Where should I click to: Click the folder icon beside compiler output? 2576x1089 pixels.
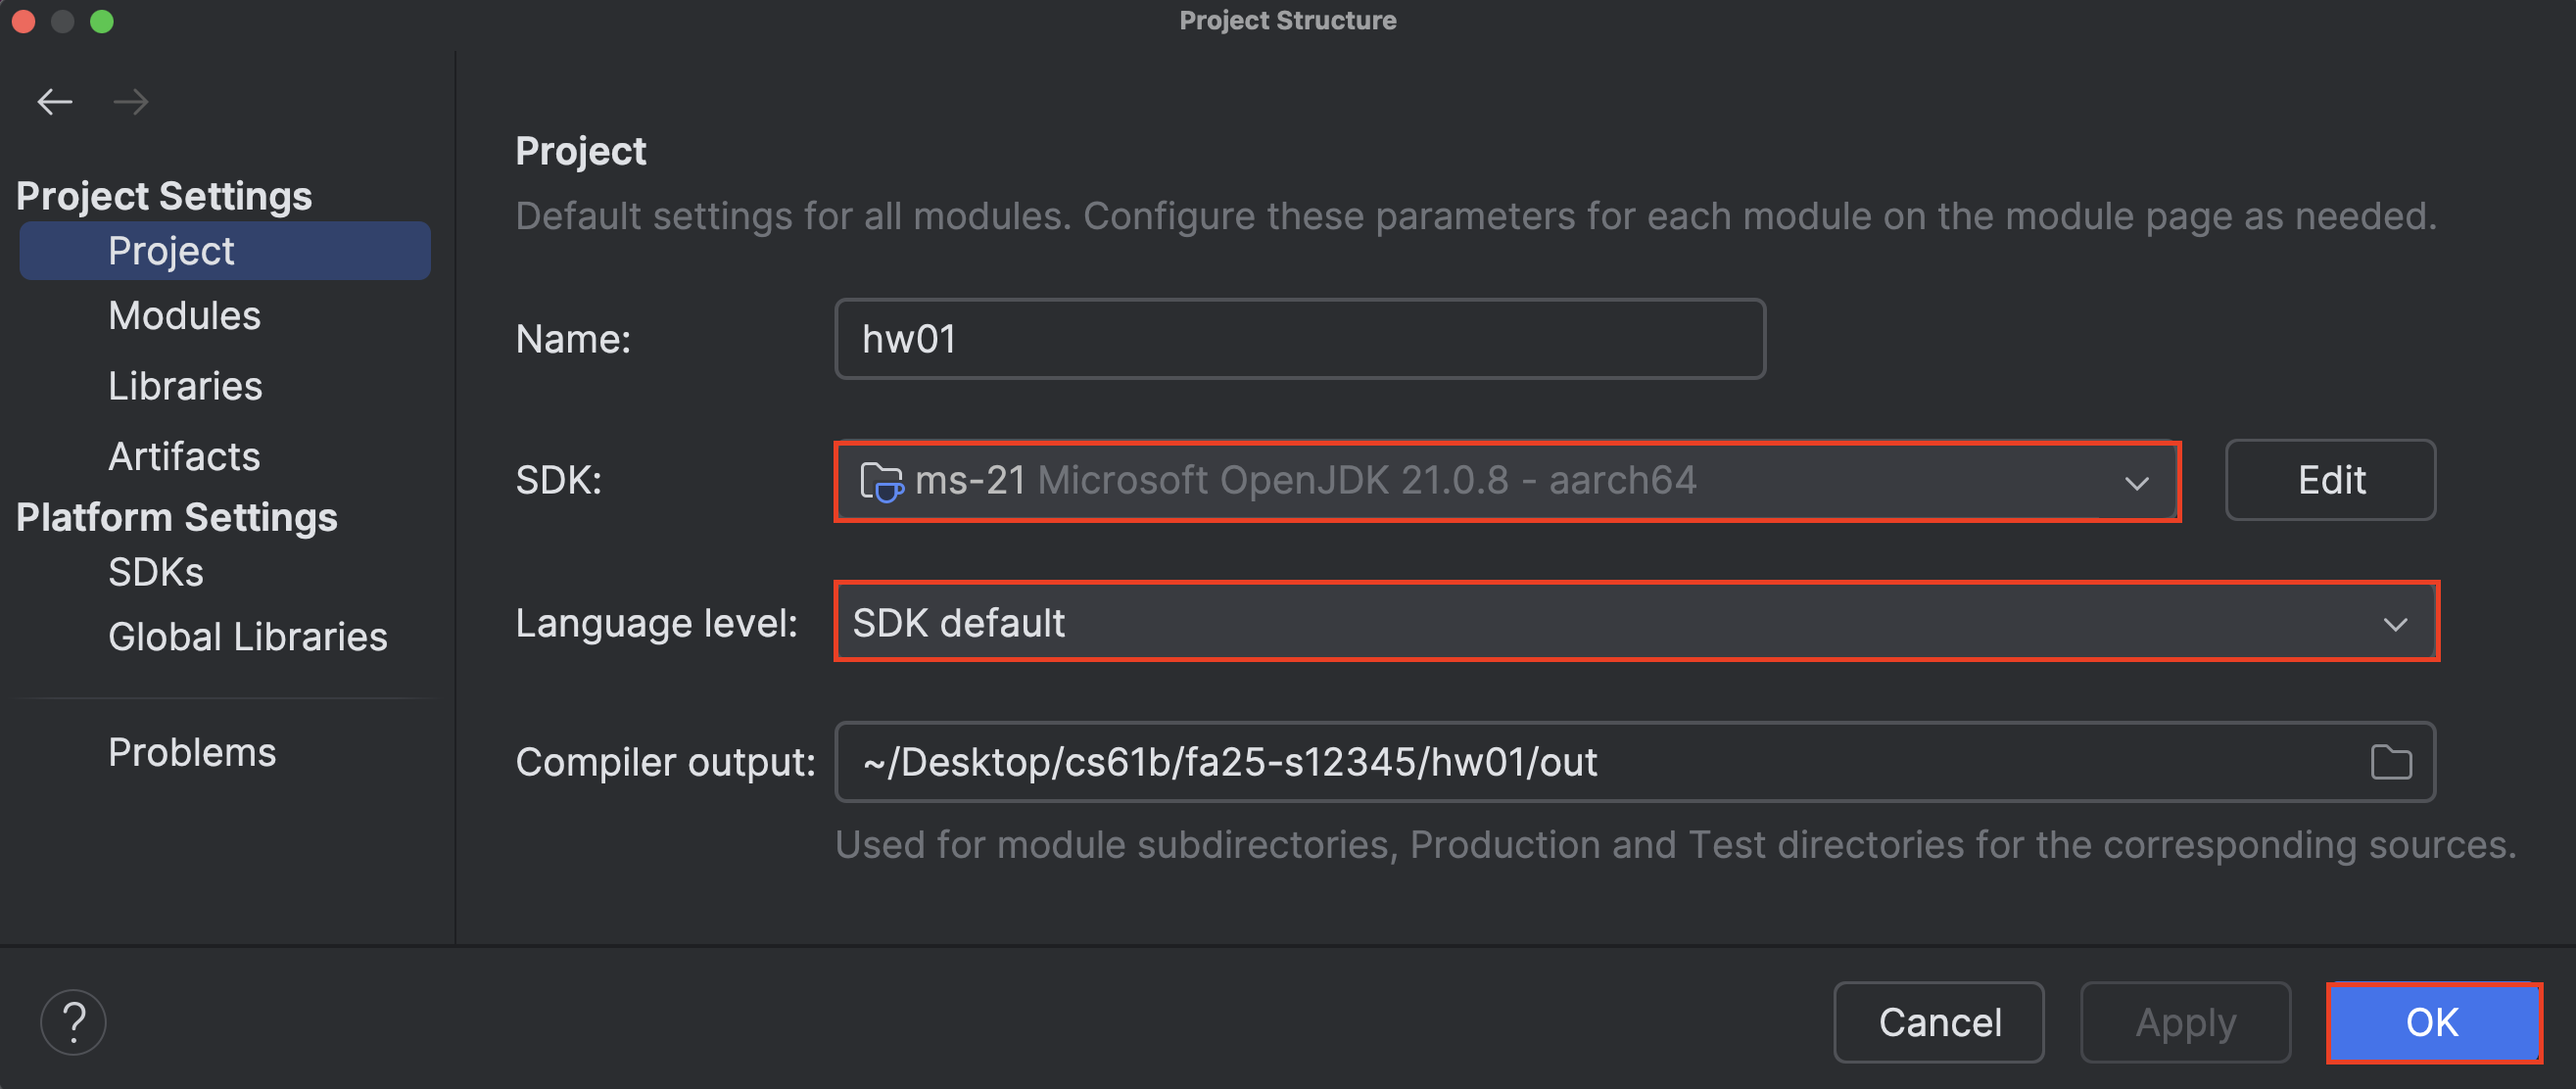2392,761
